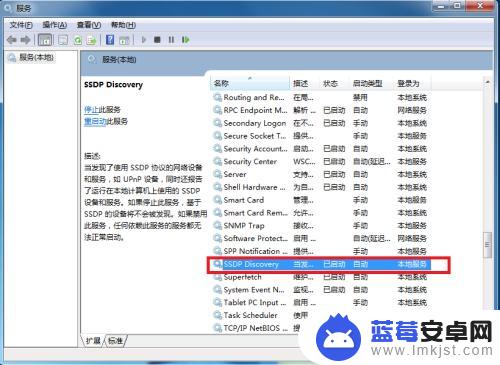Image resolution: width=500 pixels, height=365 pixels.
Task: Click the Pause service icon
Action: (x=171, y=40)
